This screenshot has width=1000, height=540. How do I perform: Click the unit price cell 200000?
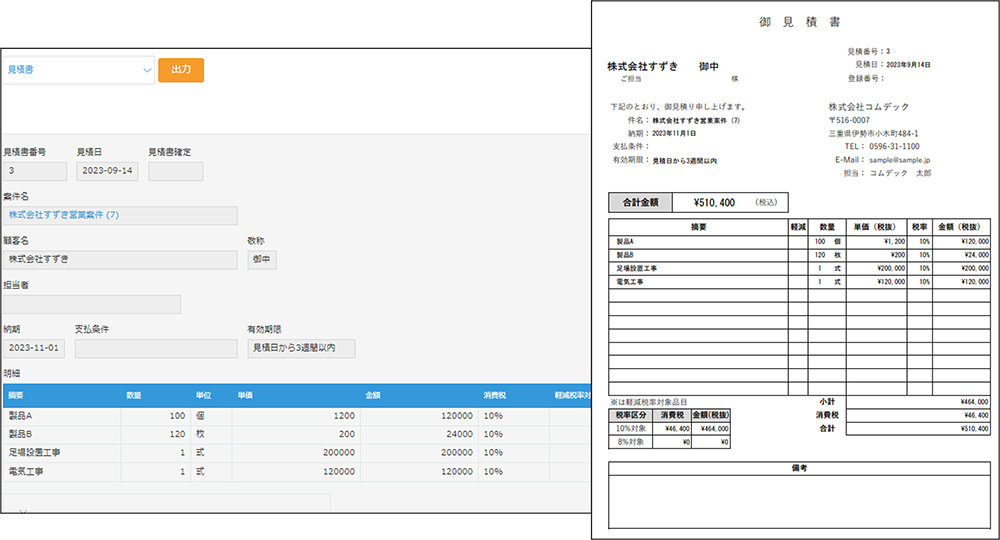[x=294, y=453]
